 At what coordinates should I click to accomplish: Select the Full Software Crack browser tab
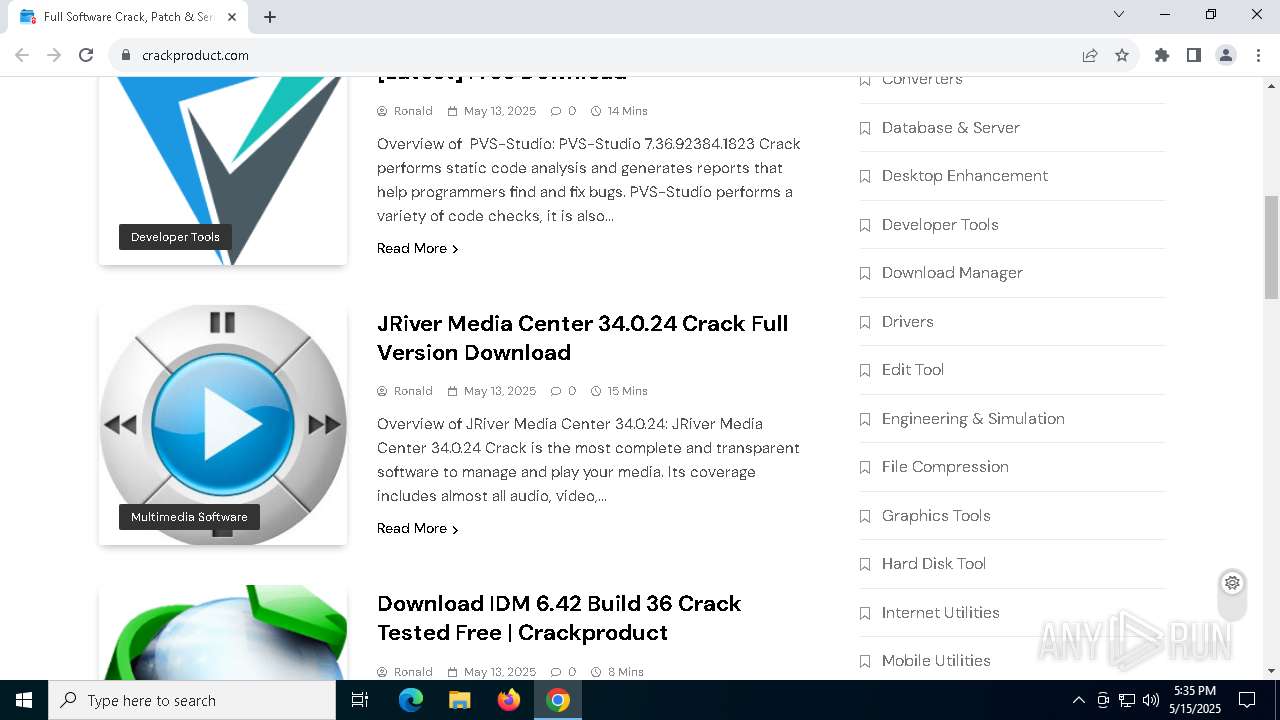click(128, 17)
